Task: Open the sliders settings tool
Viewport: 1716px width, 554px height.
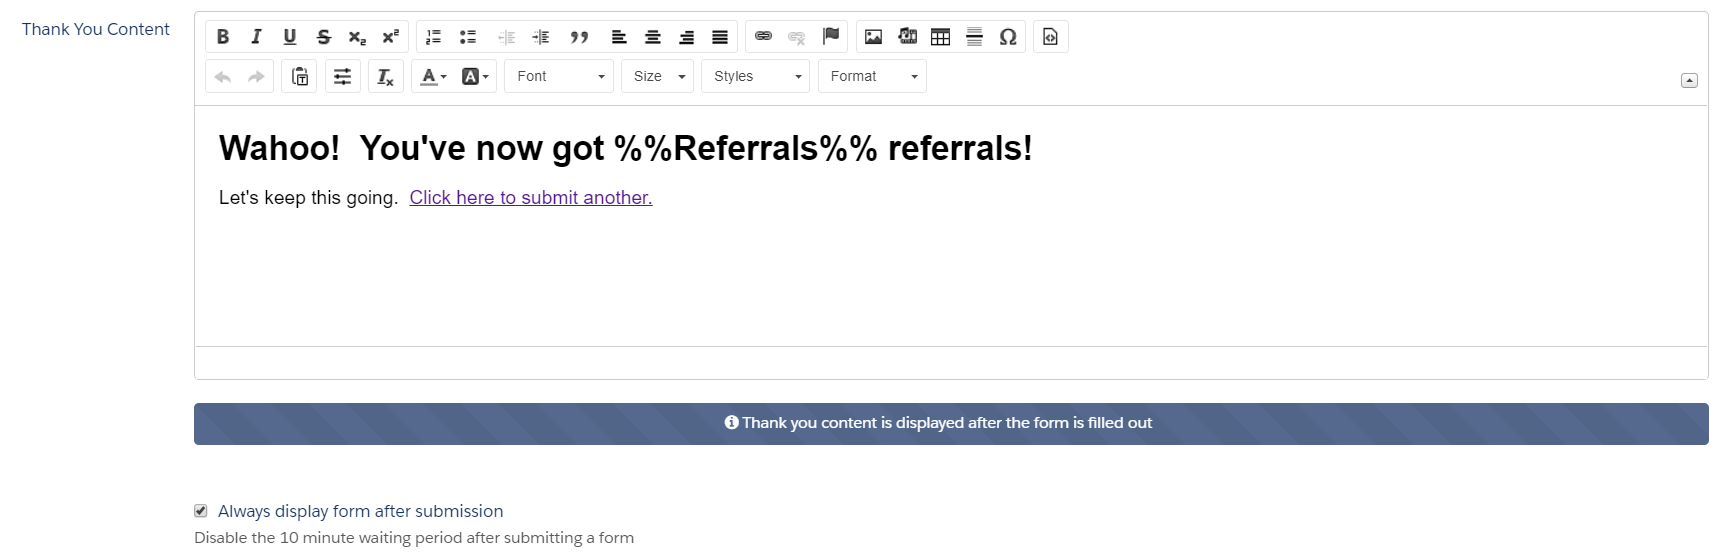Action: 342,76
